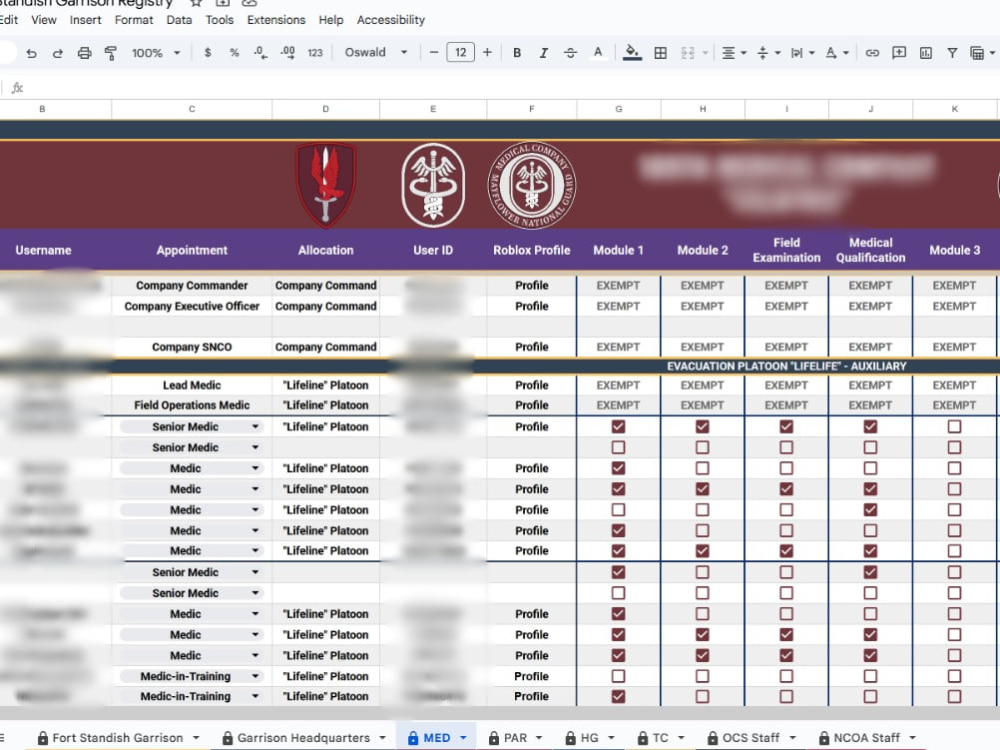Open the Accessibility menu
1000x750 pixels.
tap(391, 20)
